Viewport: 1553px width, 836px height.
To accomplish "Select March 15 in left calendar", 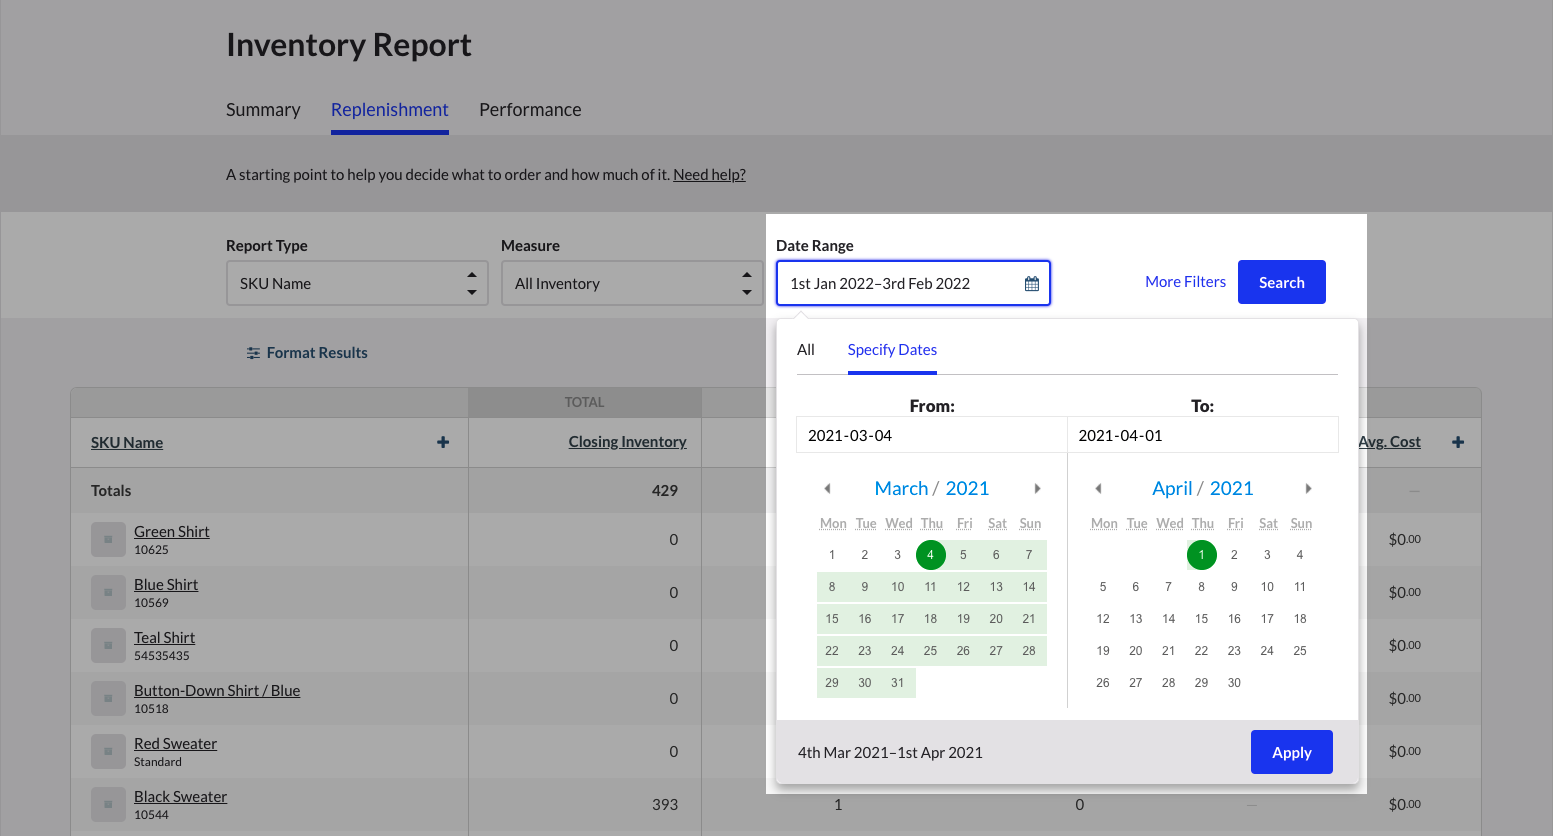I will pos(832,619).
